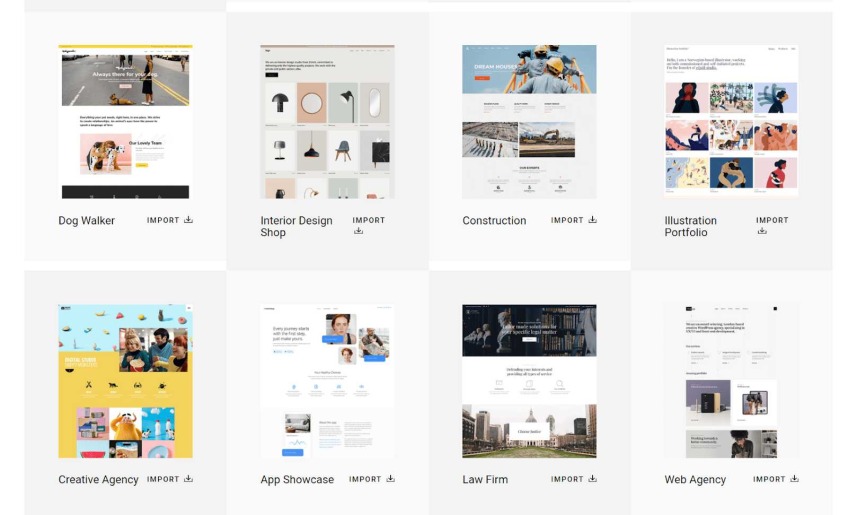Click the download icon beside Dog Walker import
Image resolution: width=848 pixels, height=515 pixels.
188,220
